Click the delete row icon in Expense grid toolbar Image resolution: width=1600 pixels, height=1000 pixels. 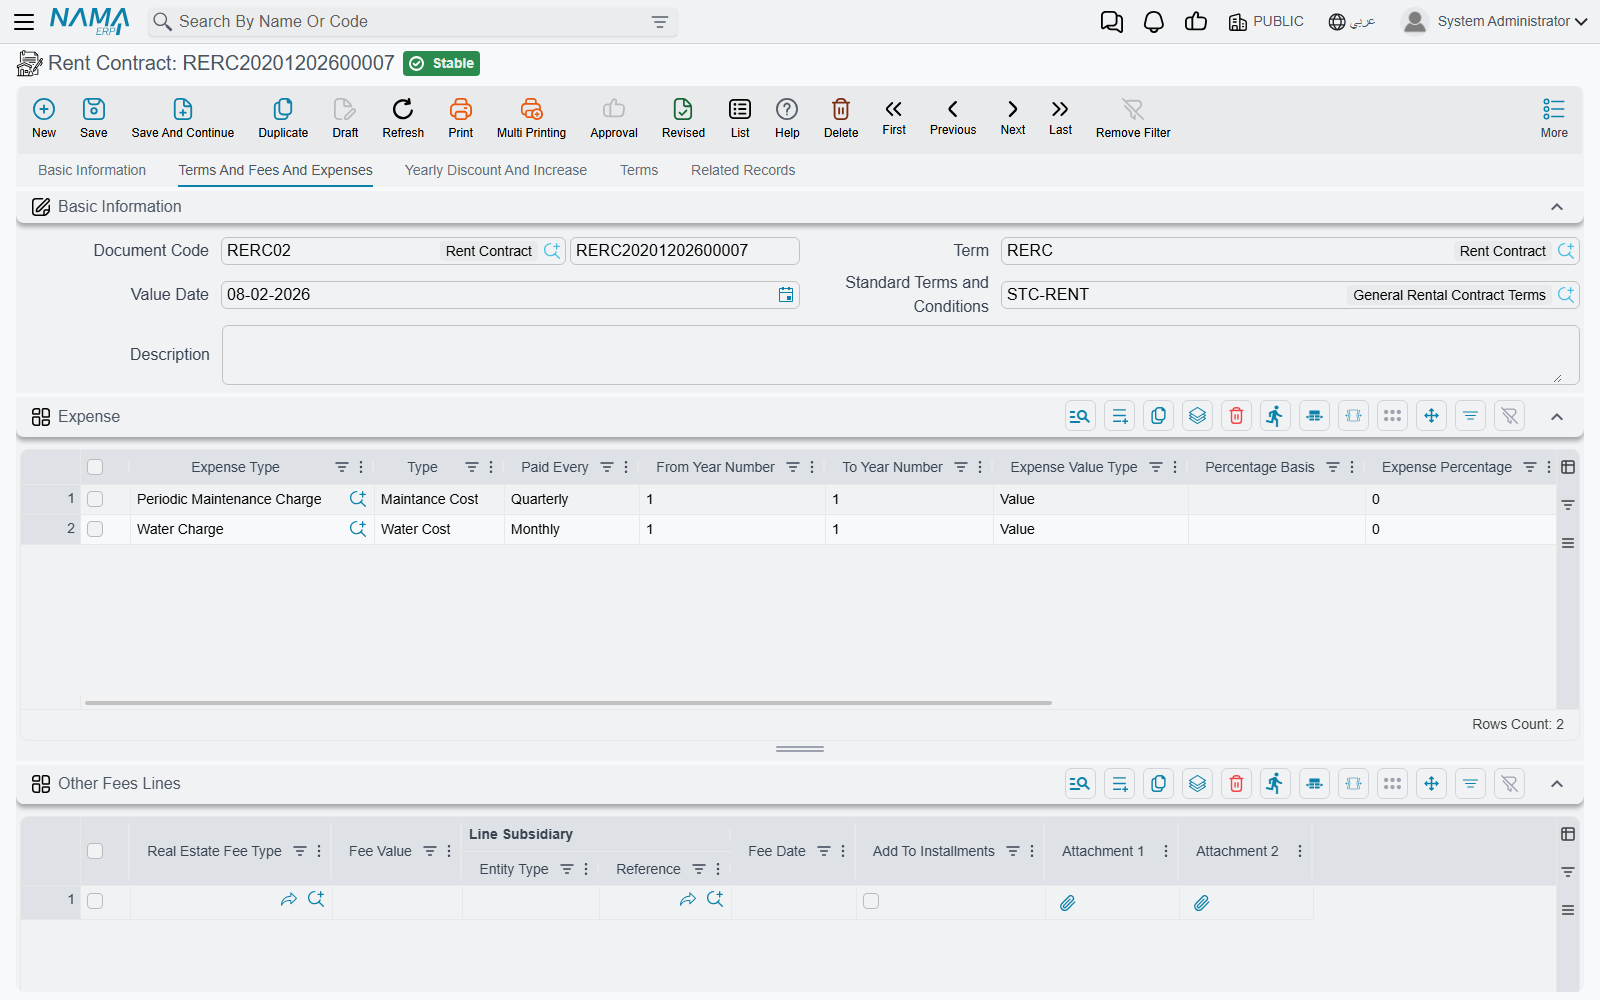pyautogui.click(x=1237, y=416)
